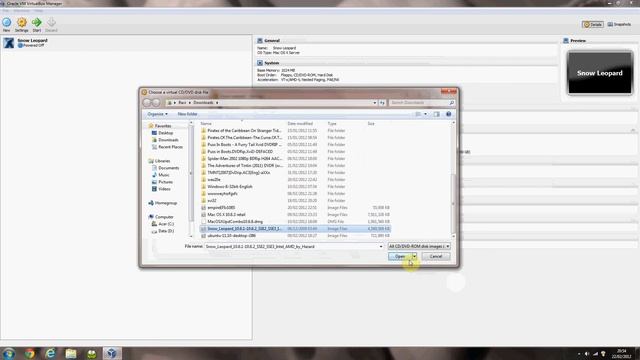Open the Help menu in VirtualBox
640x360 pixels.
(x=37, y=11)
